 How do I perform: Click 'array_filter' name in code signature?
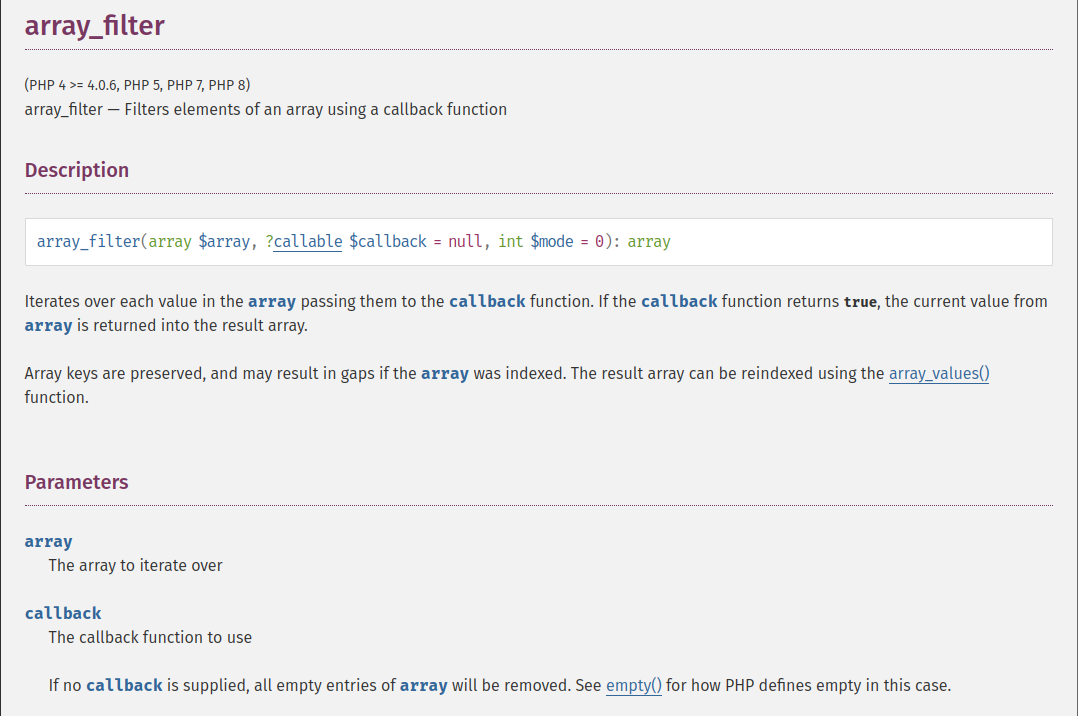[x=89, y=241]
